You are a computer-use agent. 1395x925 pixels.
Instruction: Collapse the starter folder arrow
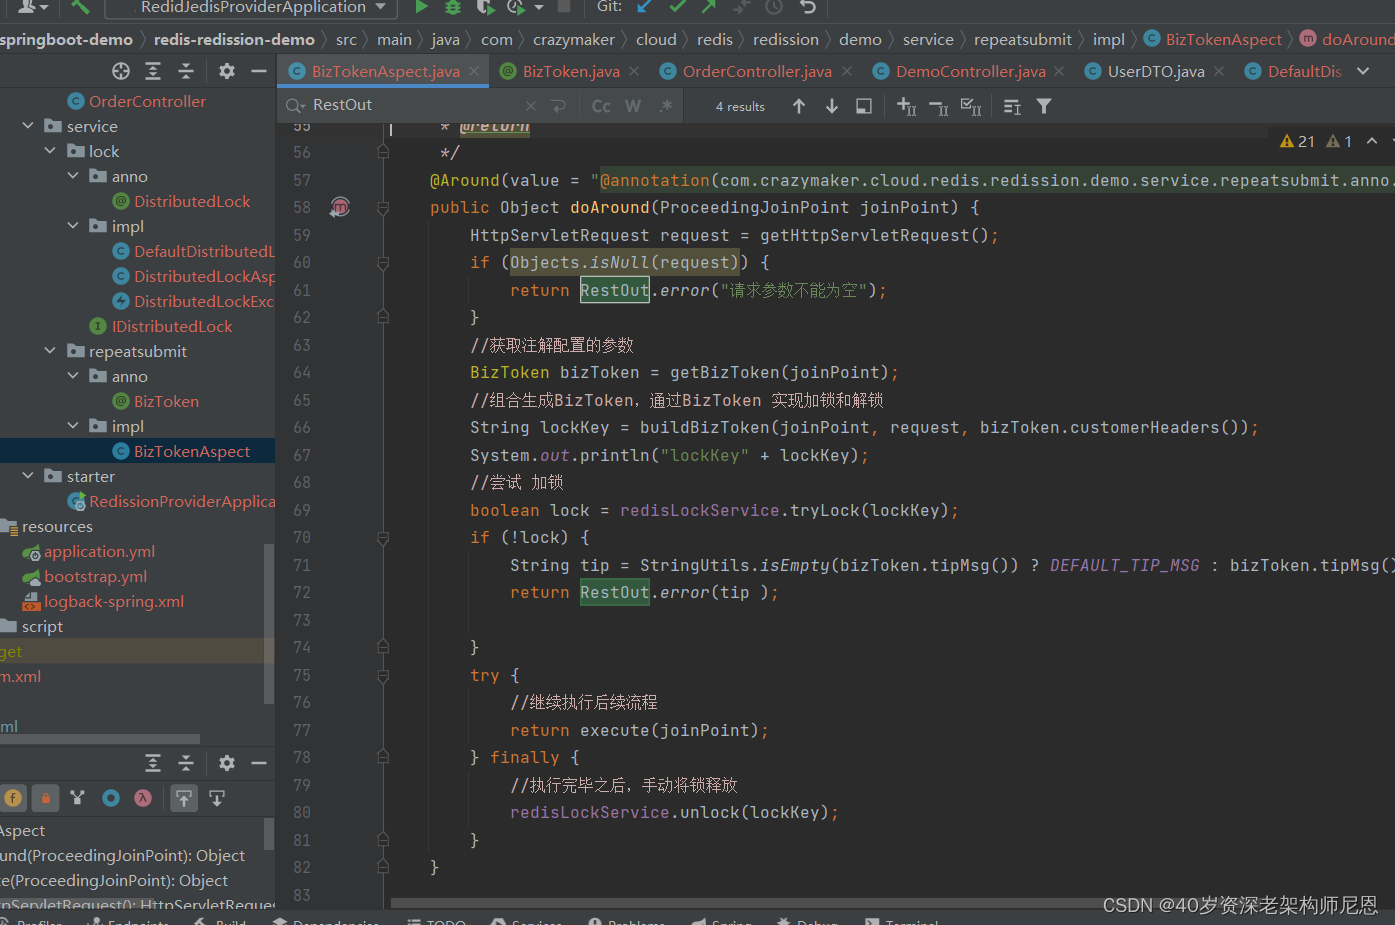click(x=28, y=476)
